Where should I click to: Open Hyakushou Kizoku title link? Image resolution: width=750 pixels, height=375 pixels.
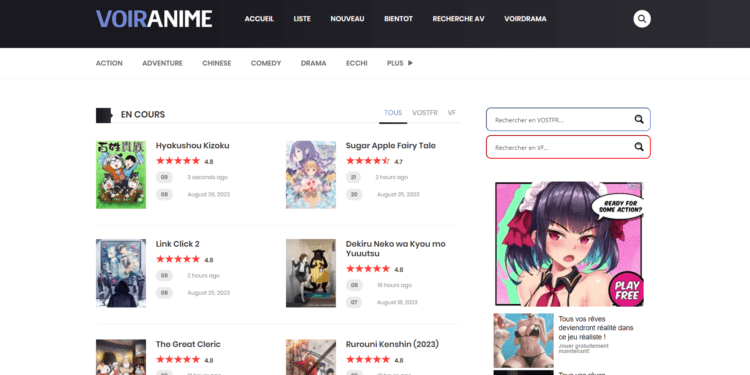click(x=192, y=145)
